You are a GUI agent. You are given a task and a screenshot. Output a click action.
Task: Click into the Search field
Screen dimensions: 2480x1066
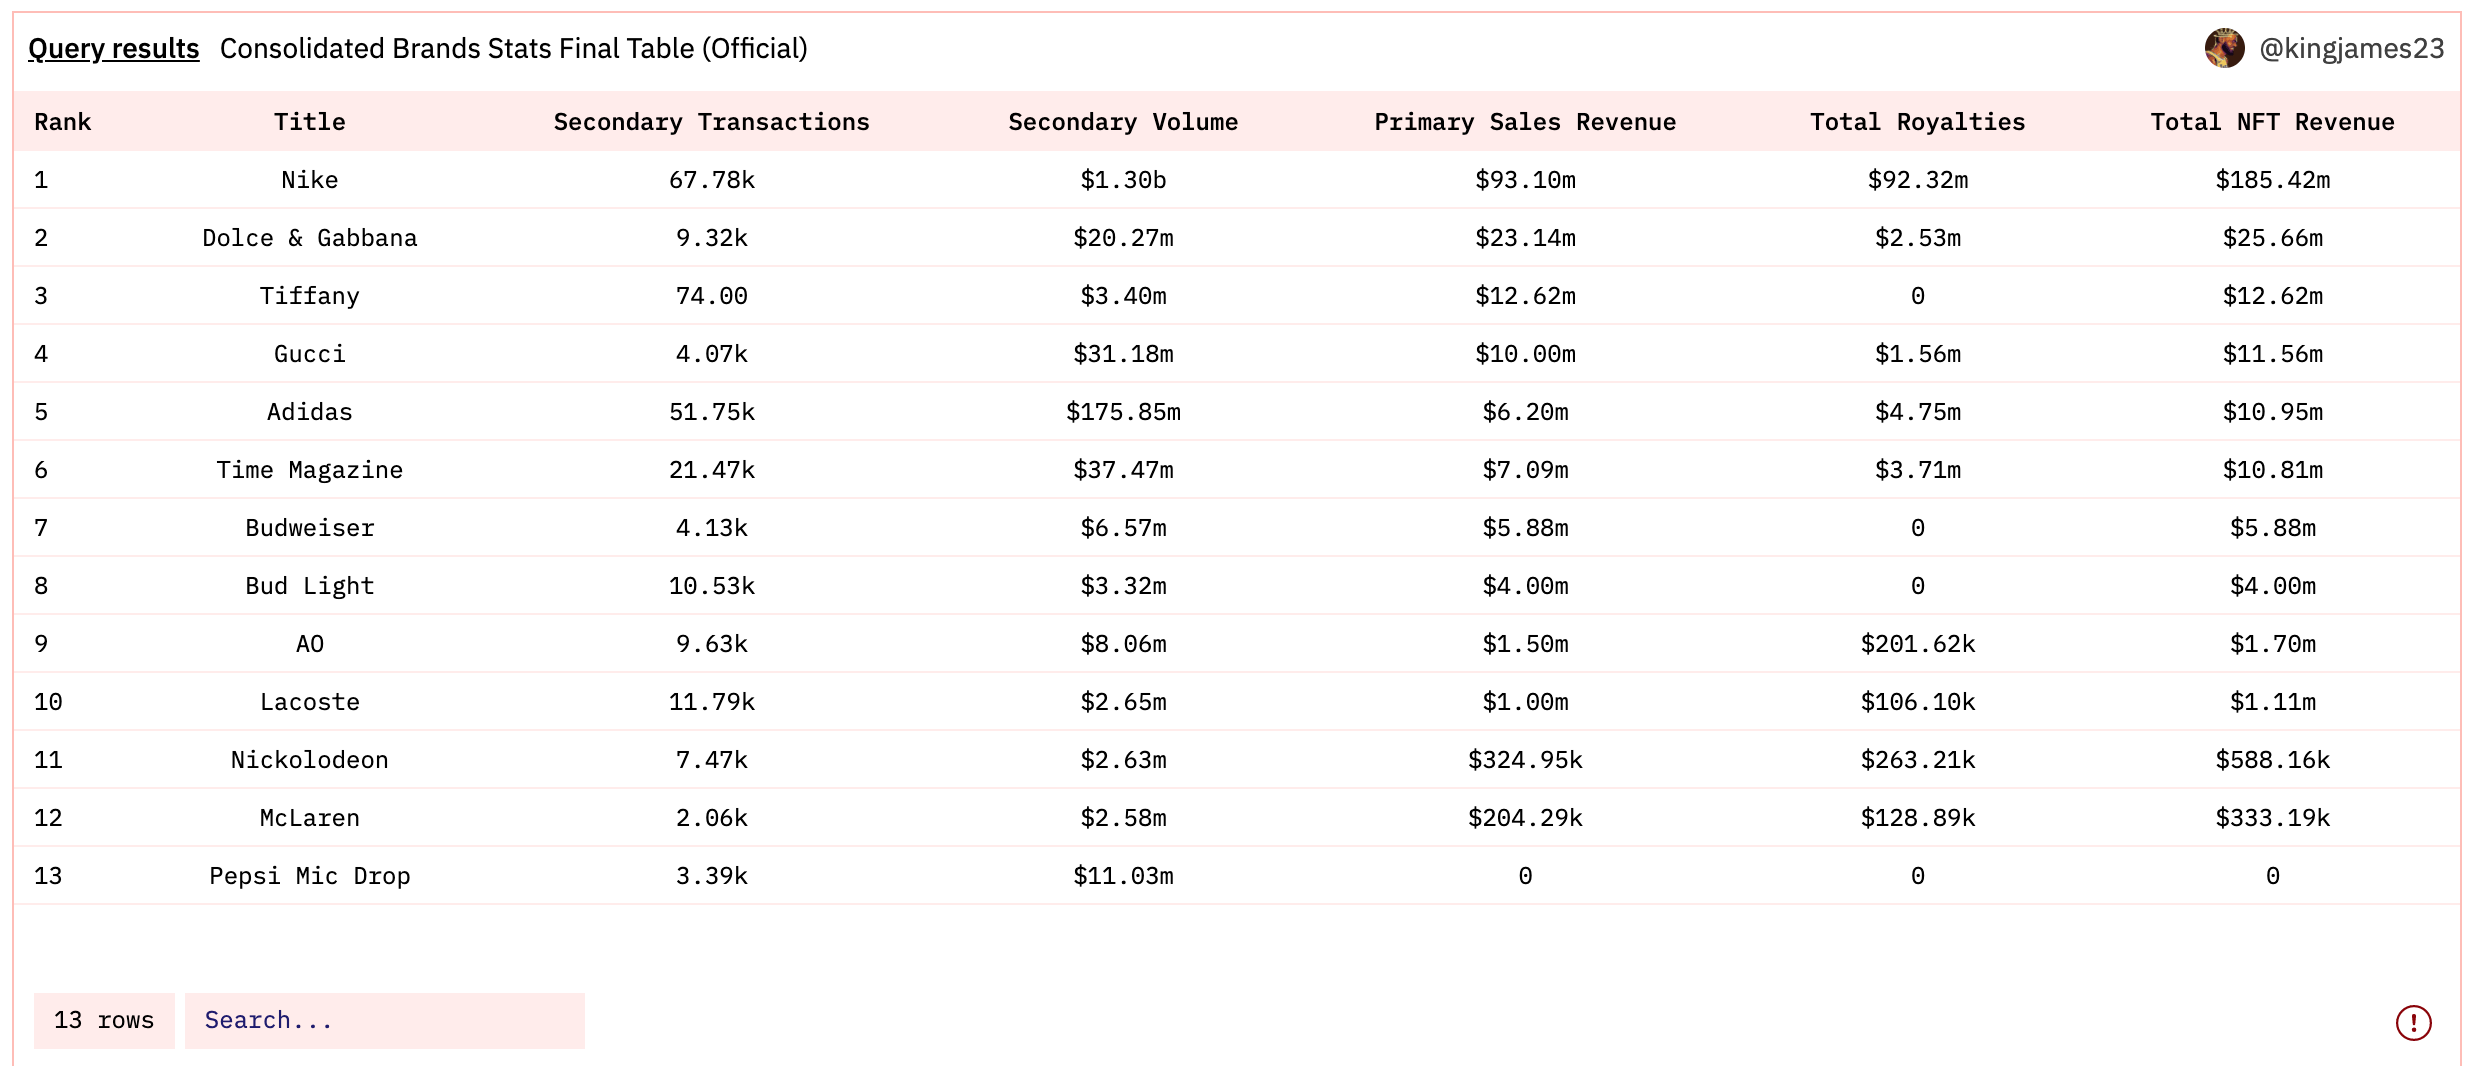point(384,1020)
